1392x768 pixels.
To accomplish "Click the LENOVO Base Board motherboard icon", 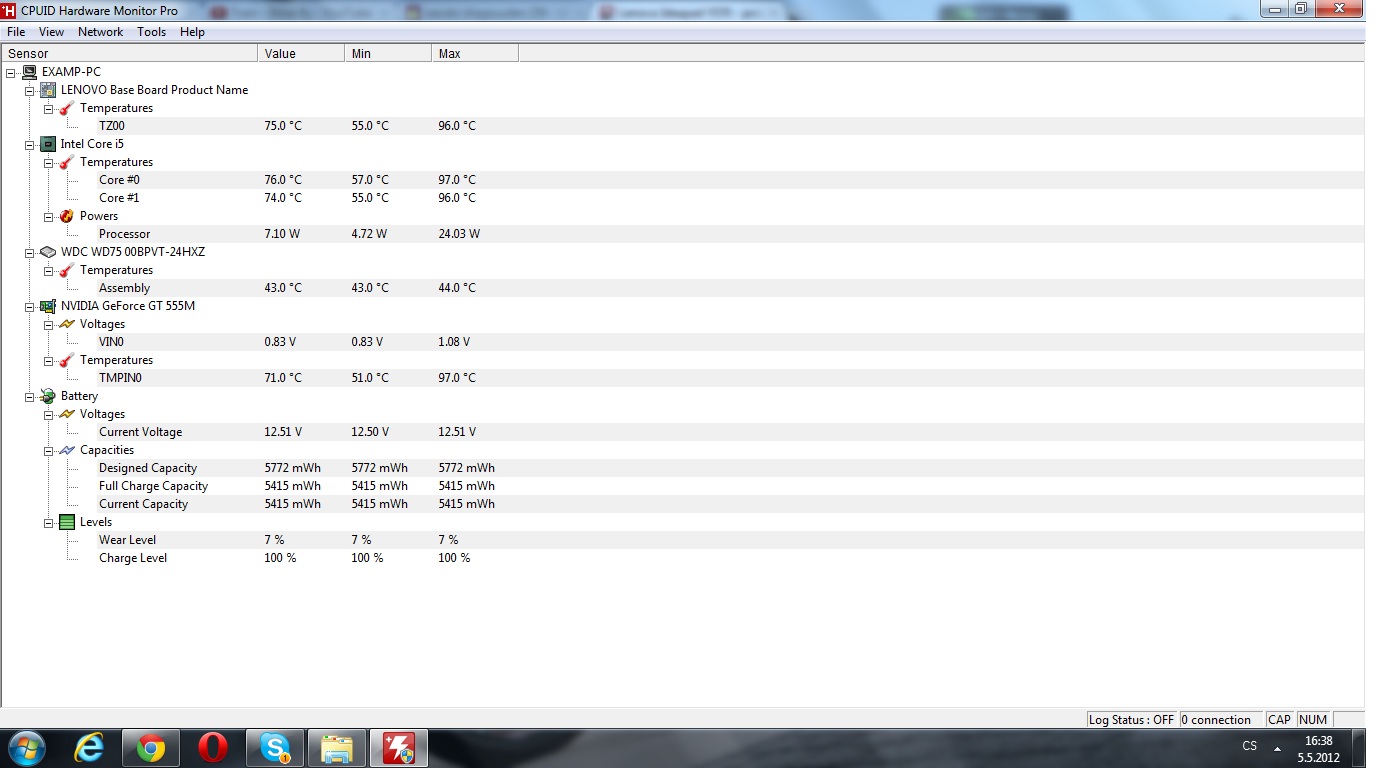I will [48, 90].
